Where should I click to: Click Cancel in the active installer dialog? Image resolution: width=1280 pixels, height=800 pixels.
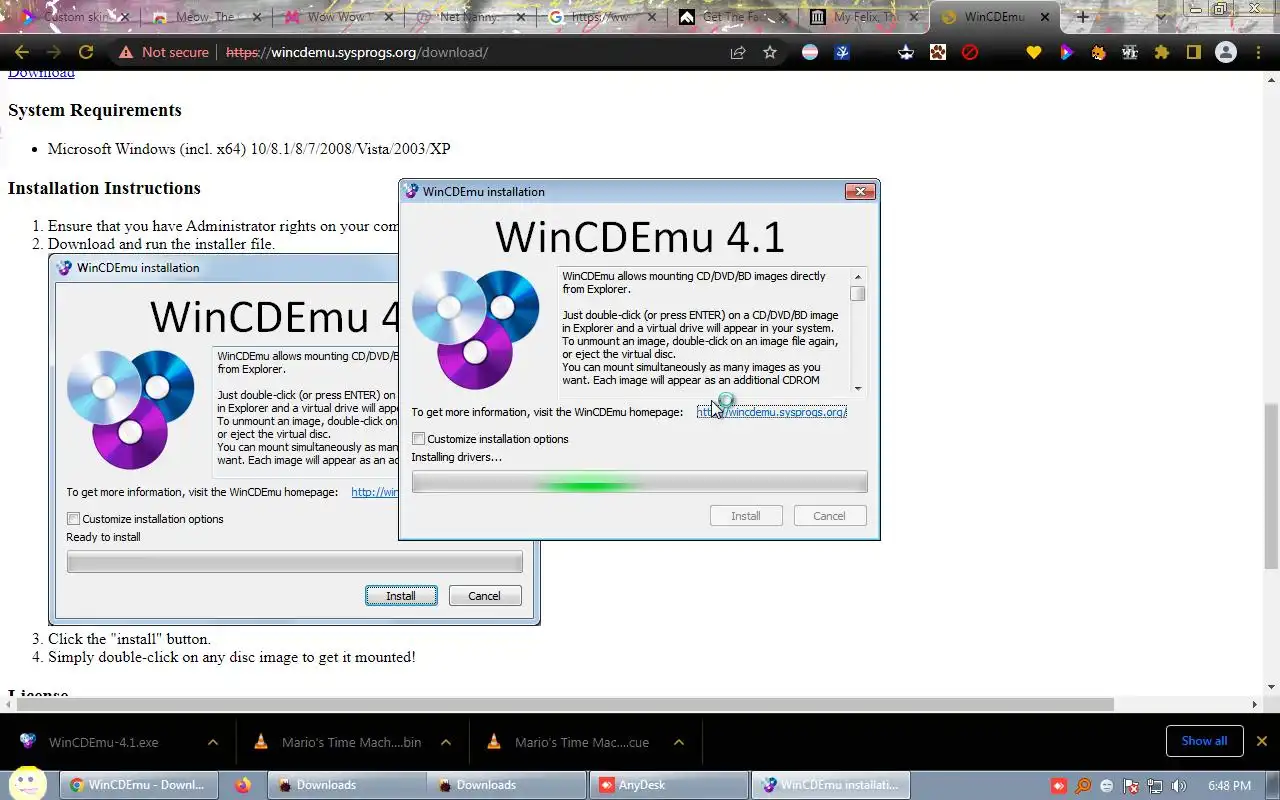[829, 516]
